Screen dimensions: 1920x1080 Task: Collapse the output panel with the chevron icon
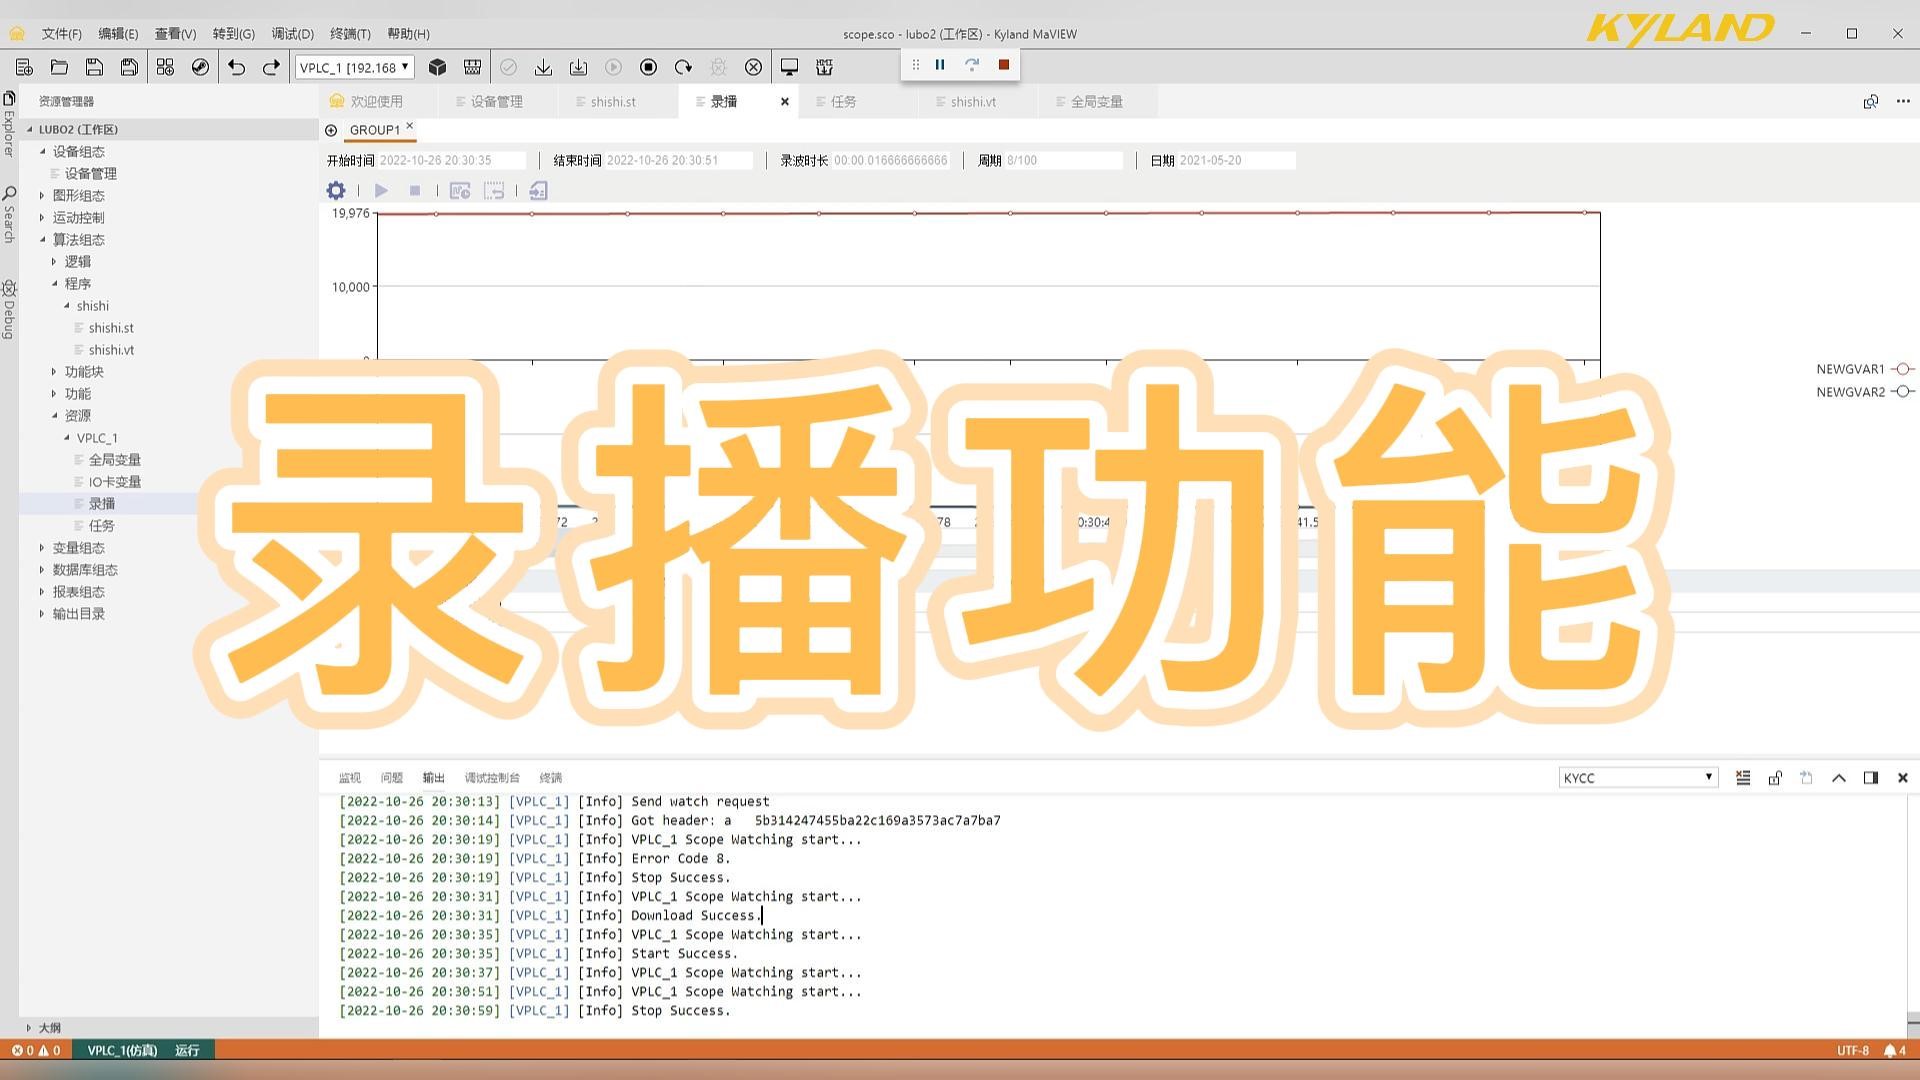tap(1838, 777)
